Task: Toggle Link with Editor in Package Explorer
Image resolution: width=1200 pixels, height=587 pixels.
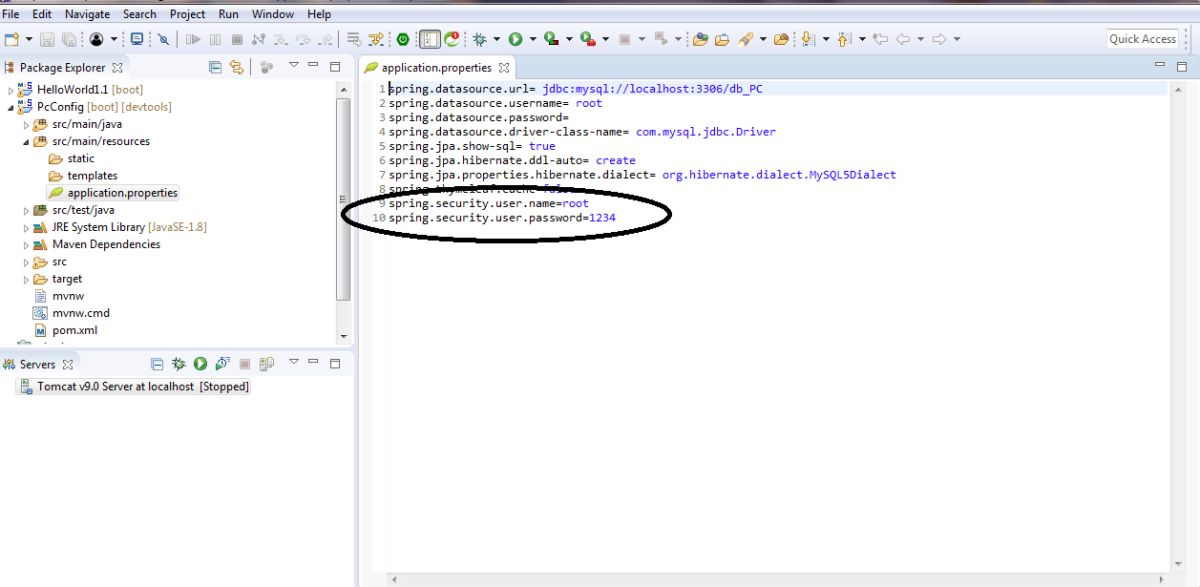Action: 237,67
